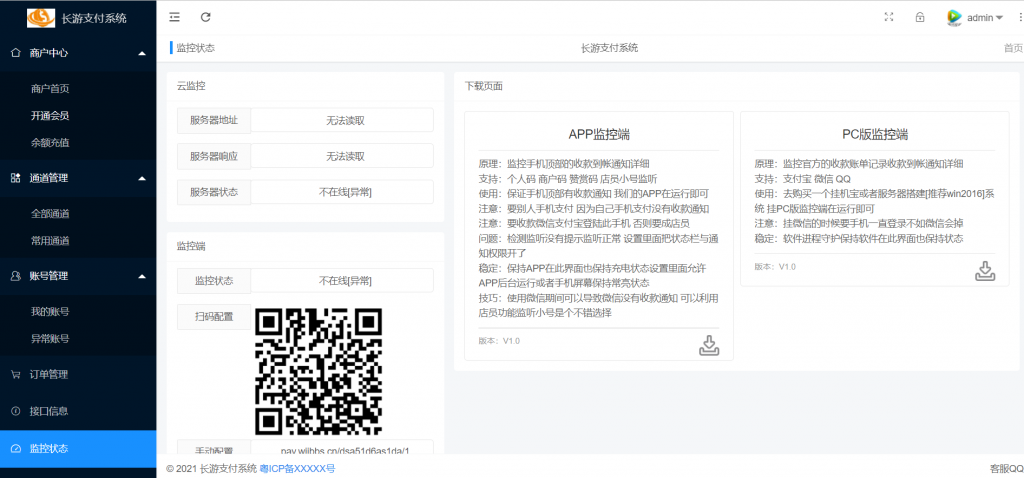
Task: Click APP card 版本：V1.0 text
Action: click(x=500, y=341)
